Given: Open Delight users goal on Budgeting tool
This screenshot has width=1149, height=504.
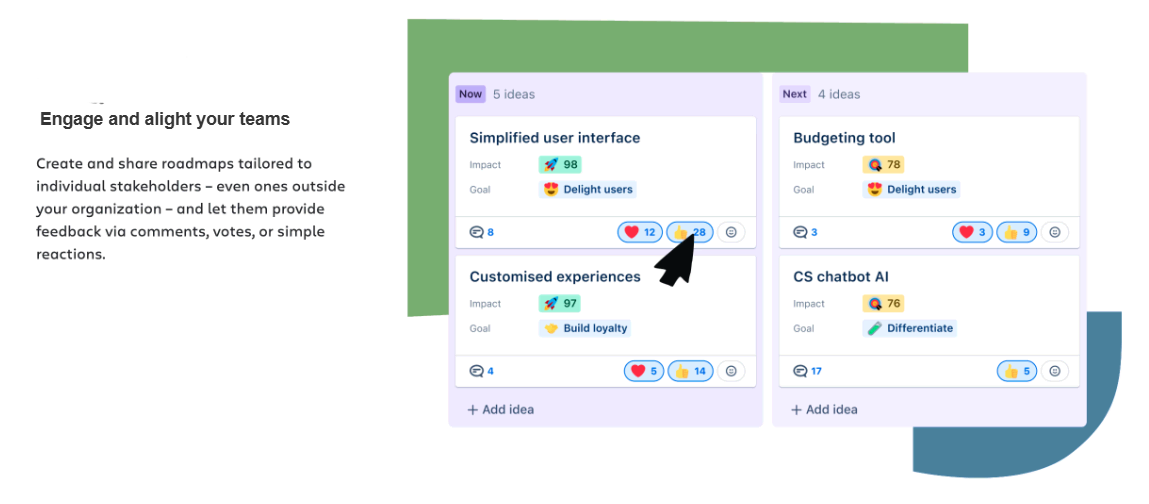Looking at the screenshot, I should point(910,189).
